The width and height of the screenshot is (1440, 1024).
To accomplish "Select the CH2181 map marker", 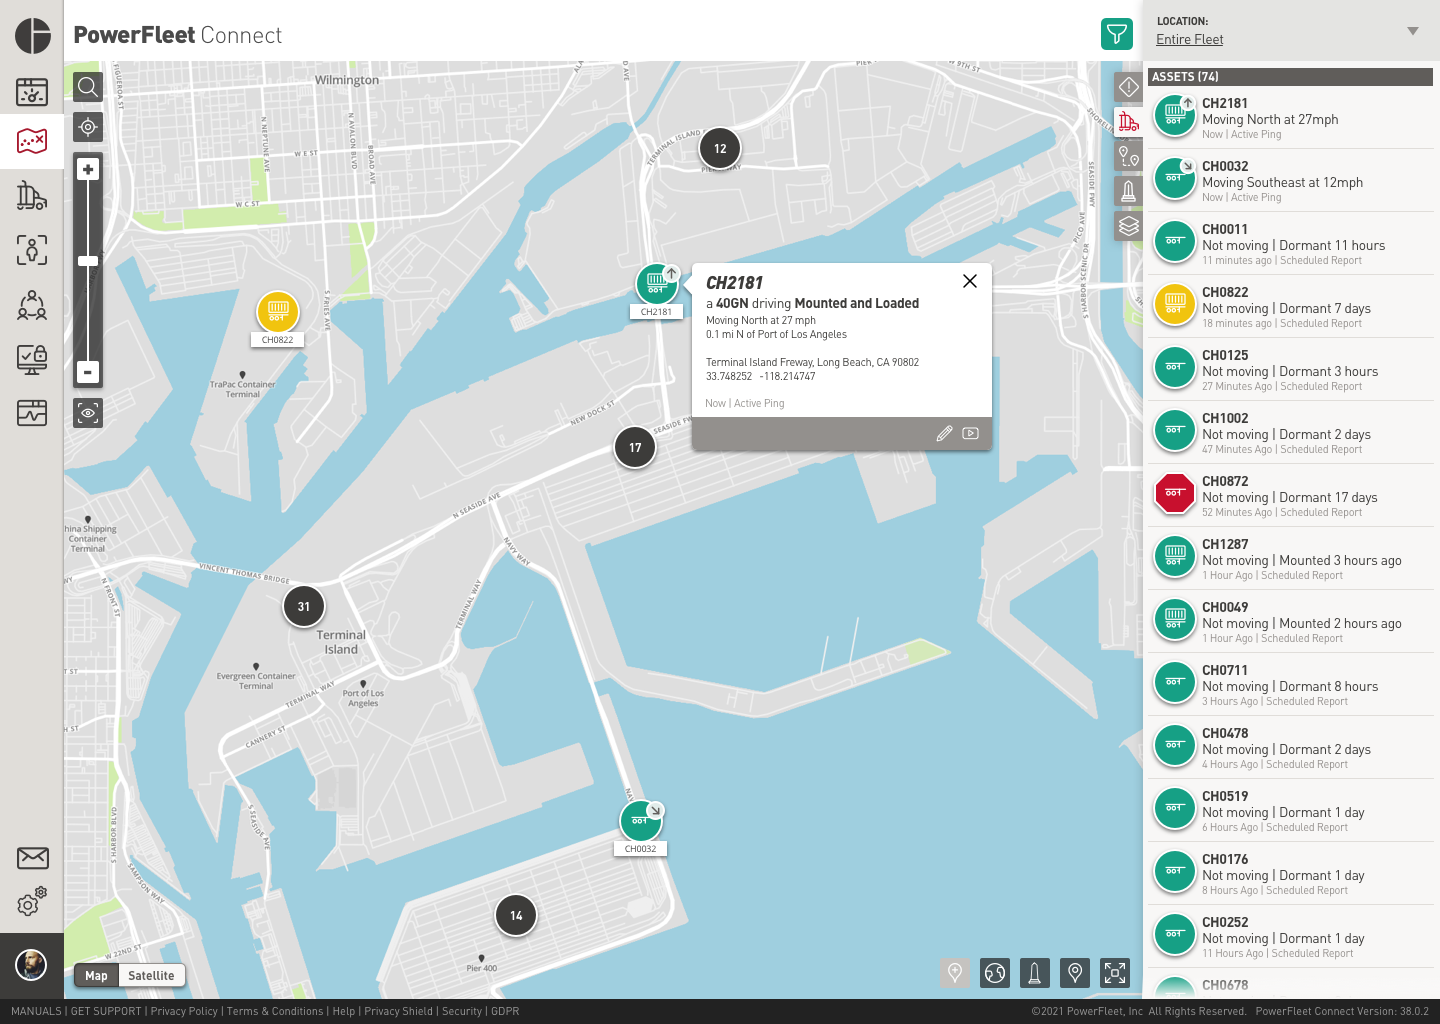I will click(657, 283).
